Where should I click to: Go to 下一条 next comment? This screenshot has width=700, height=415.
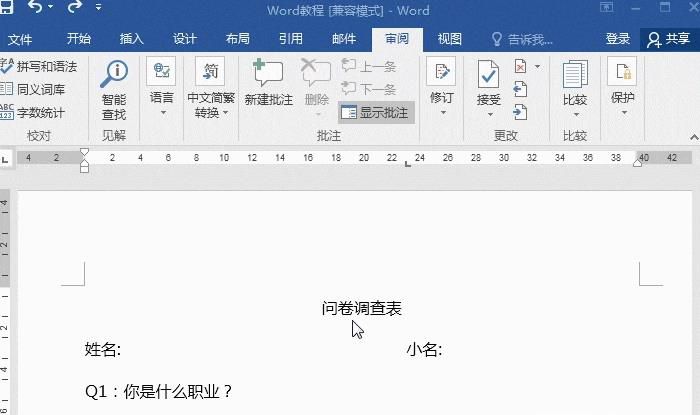369,89
